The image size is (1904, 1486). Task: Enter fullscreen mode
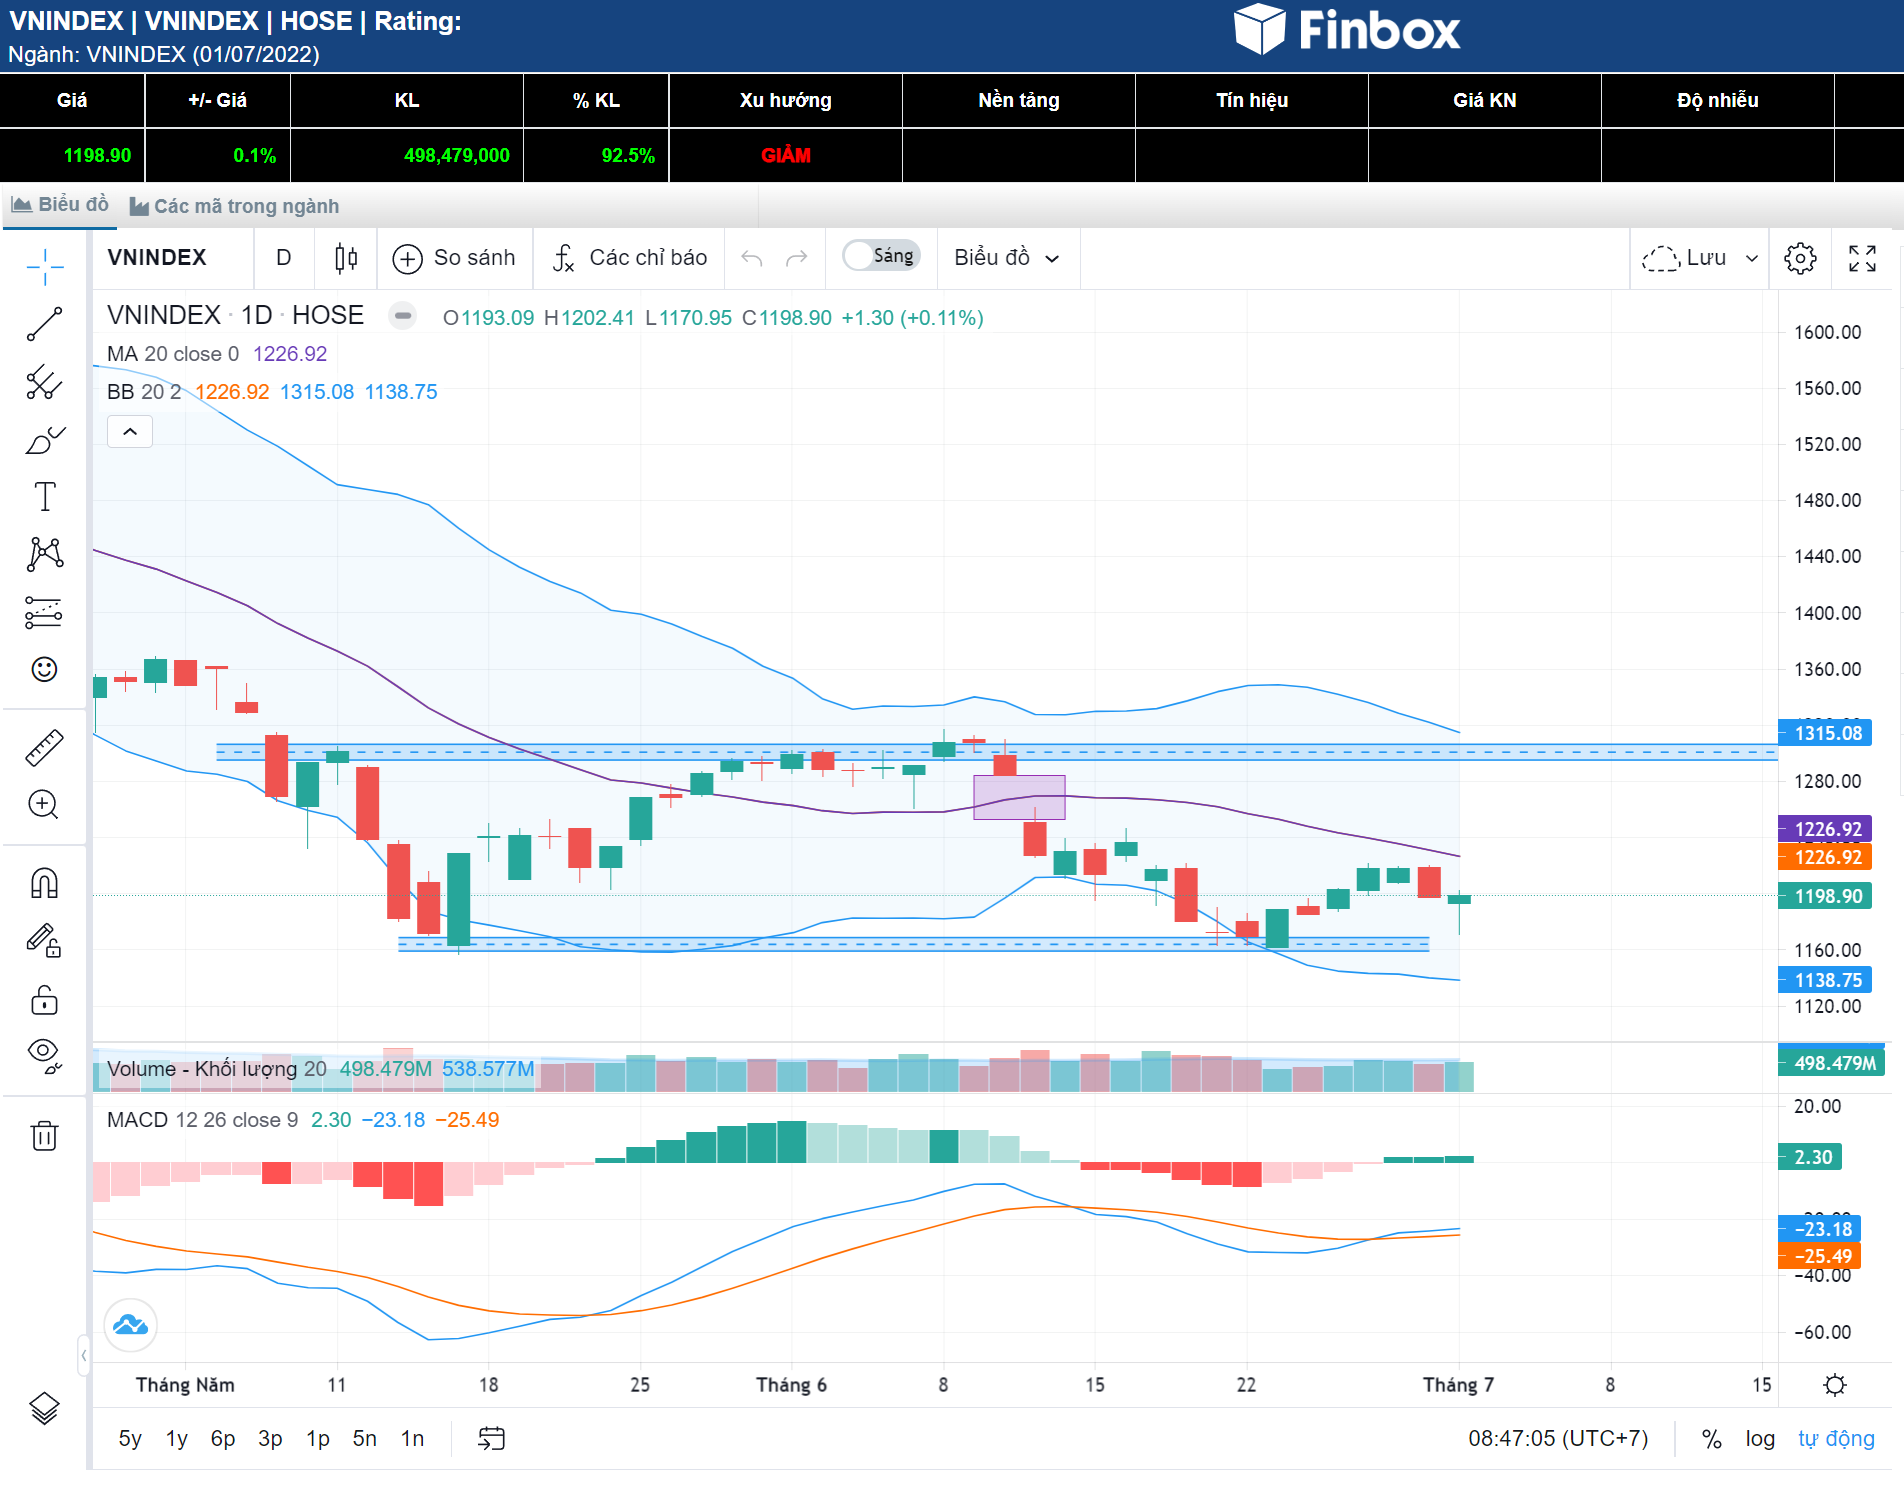1862,258
